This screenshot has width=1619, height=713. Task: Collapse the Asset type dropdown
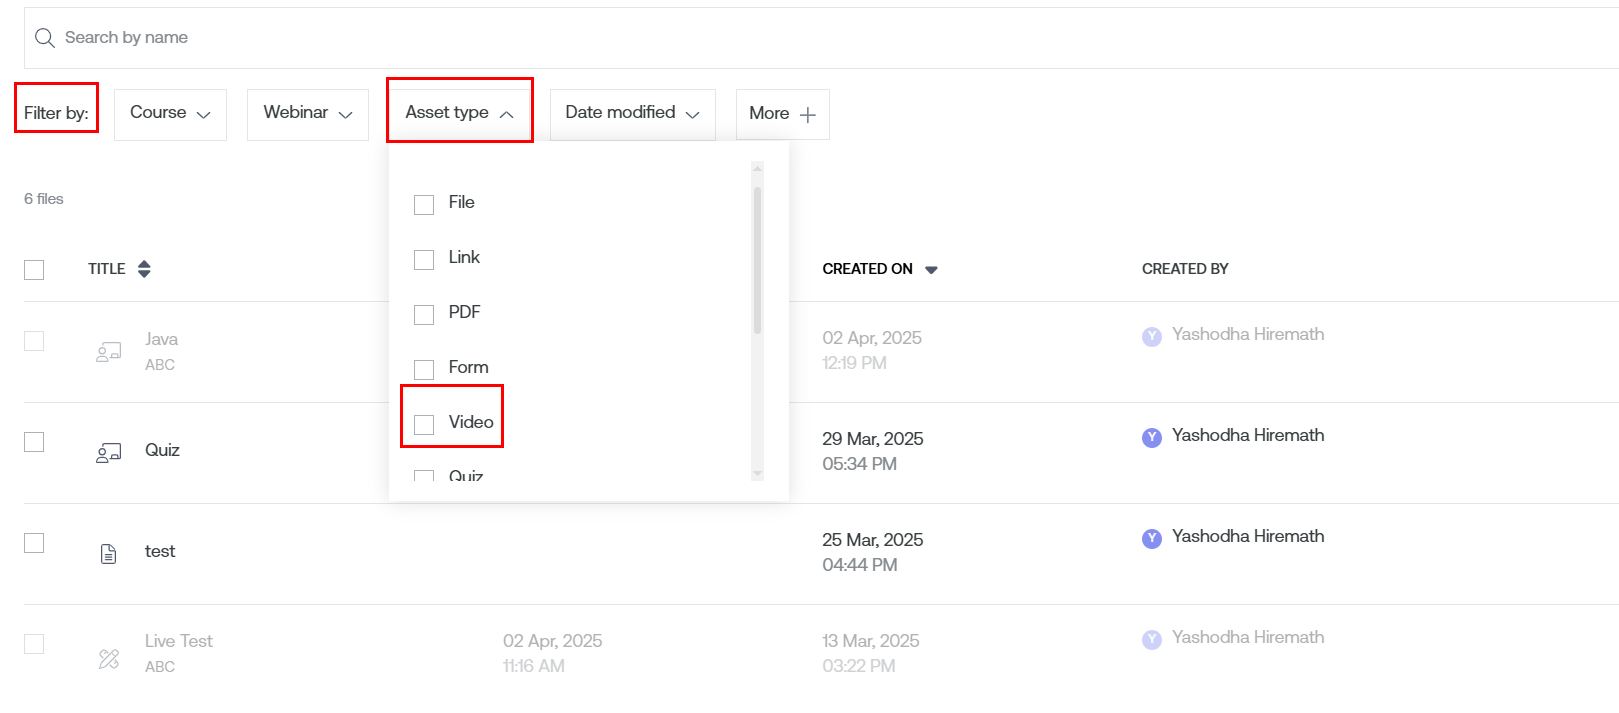tap(459, 113)
